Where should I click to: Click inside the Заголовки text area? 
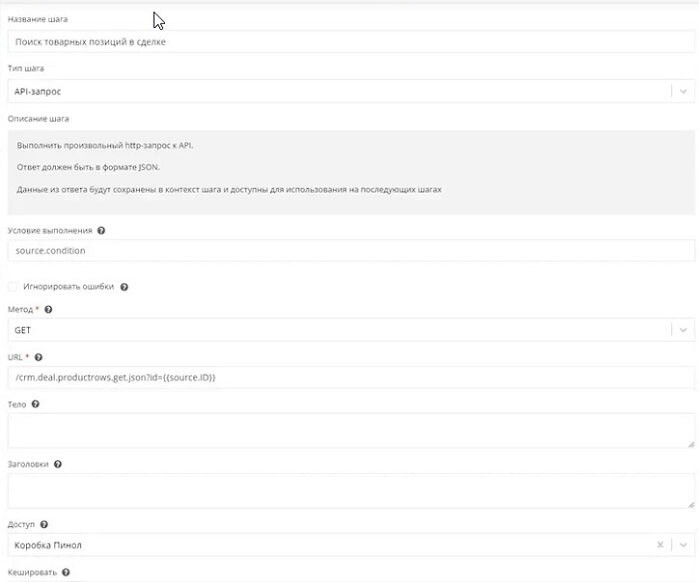[x=340, y=490]
